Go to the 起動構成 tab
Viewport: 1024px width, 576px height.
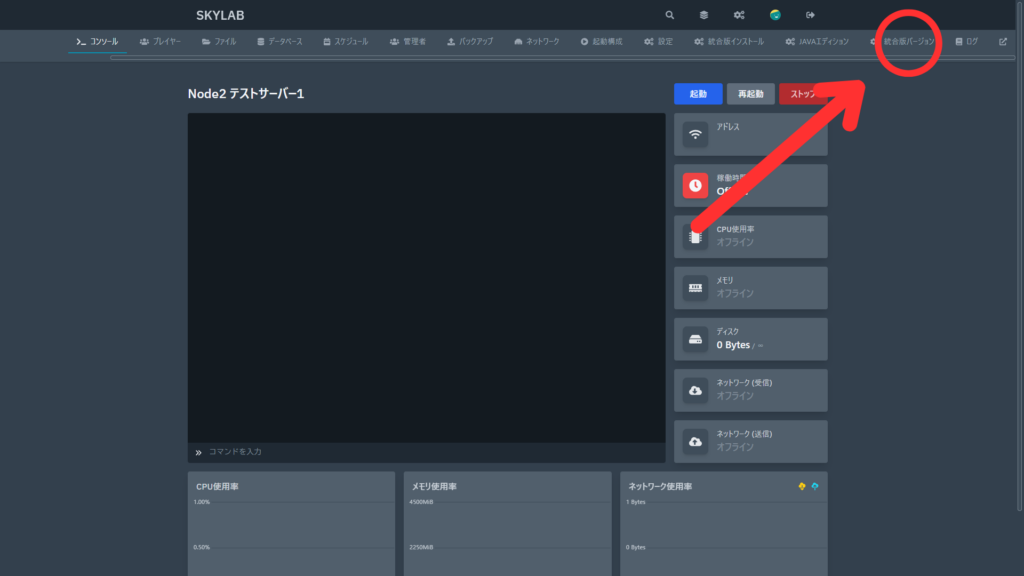(601, 42)
